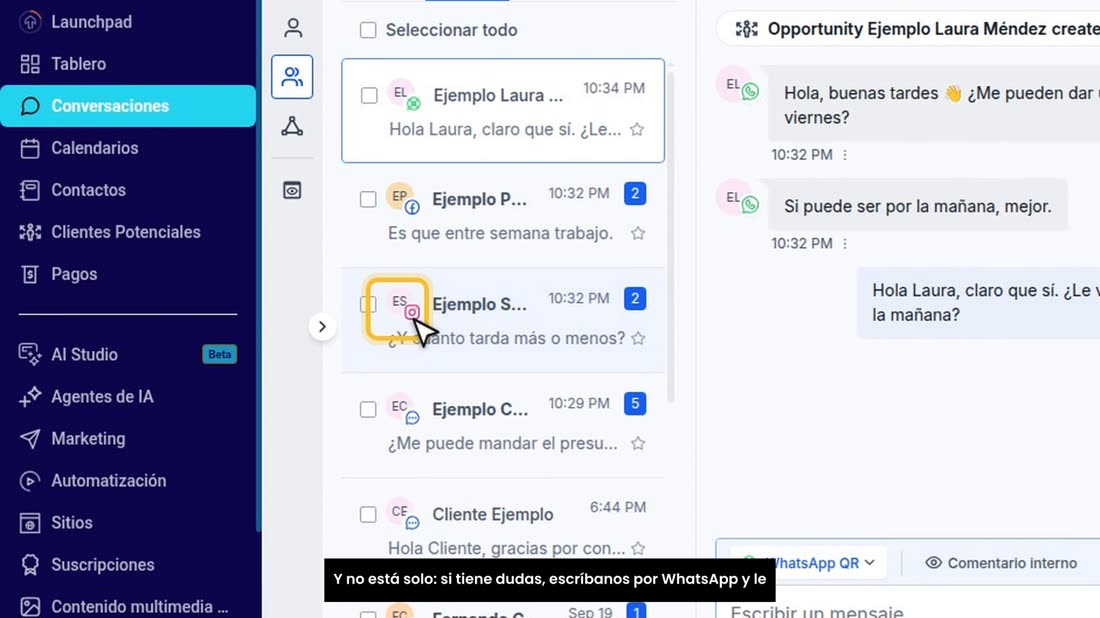Viewport: 1100px width, 618px height.
Task: Check the Seleccionar todo checkbox
Action: pos(368,30)
